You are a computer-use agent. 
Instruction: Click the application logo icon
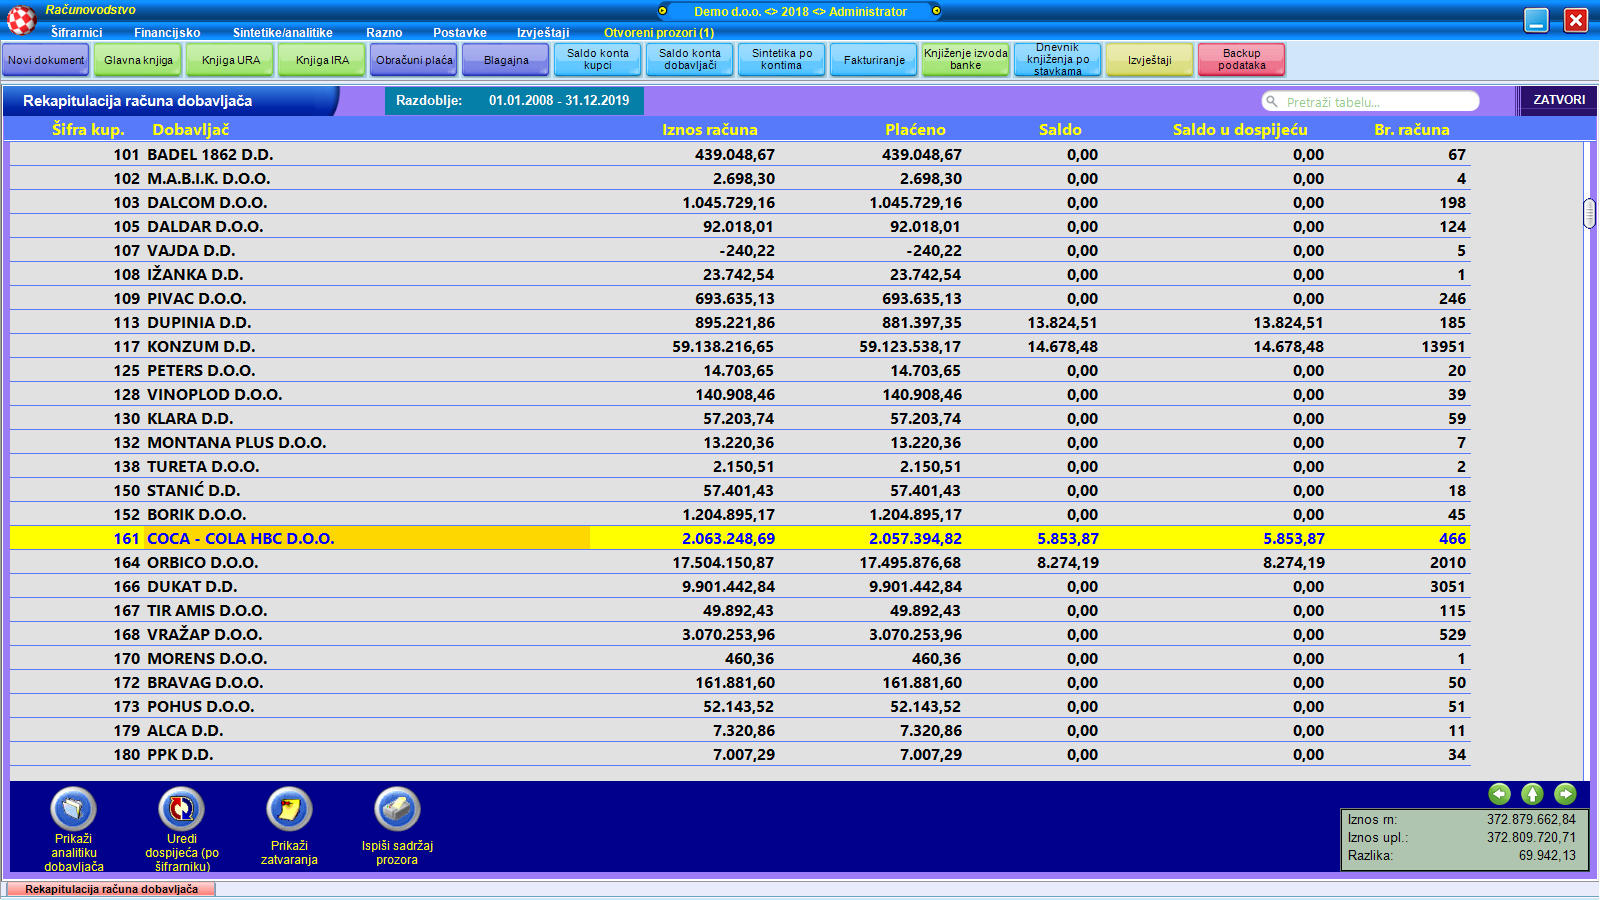click(x=21, y=19)
